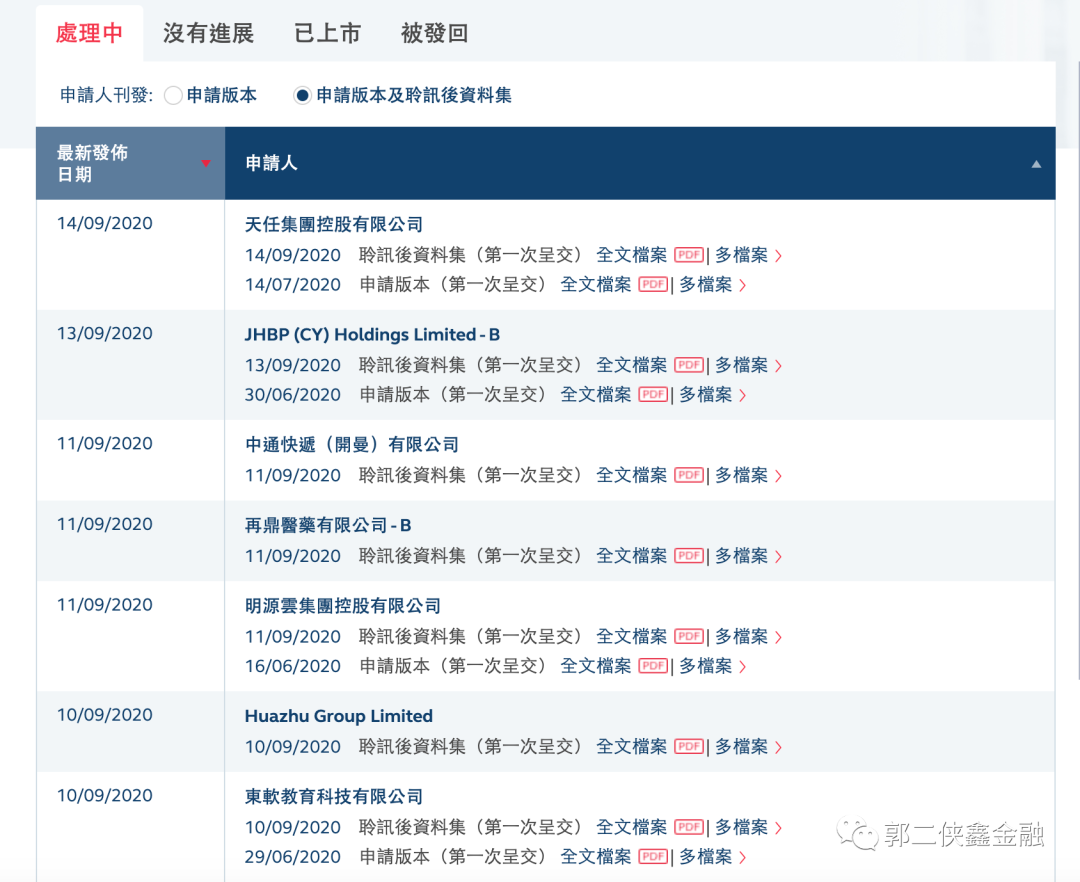Screen dimensions: 1080x882
Task: Open PDF icon for 明源雲 11/09/2020 聆訊後資料集
Action: [x=689, y=636]
